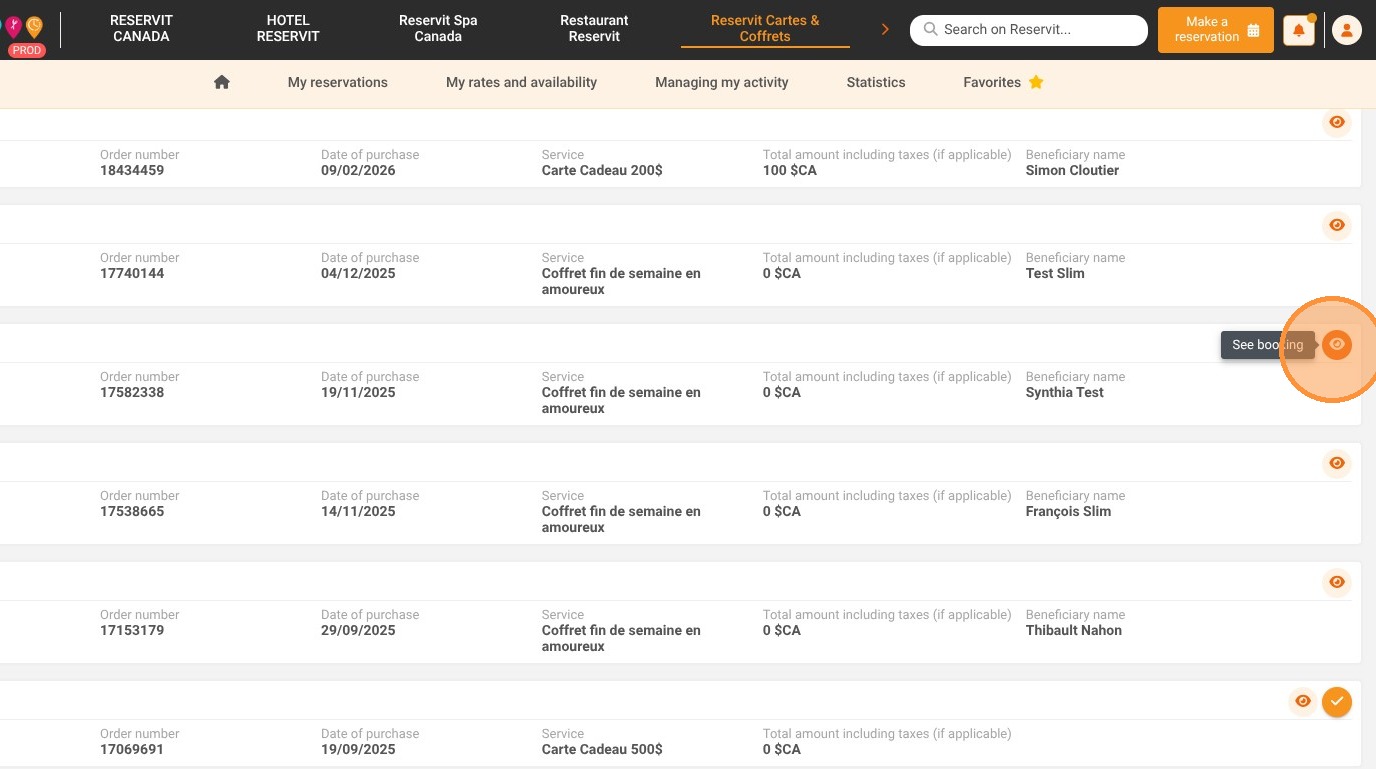Open the user profile icon
This screenshot has width=1376, height=769.
point(1347,31)
